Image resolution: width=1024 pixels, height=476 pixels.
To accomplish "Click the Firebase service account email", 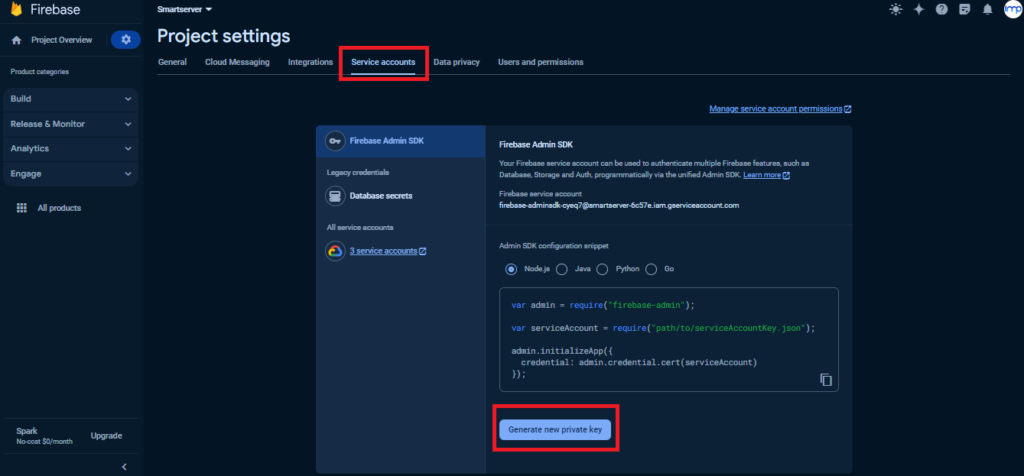I will (618, 205).
